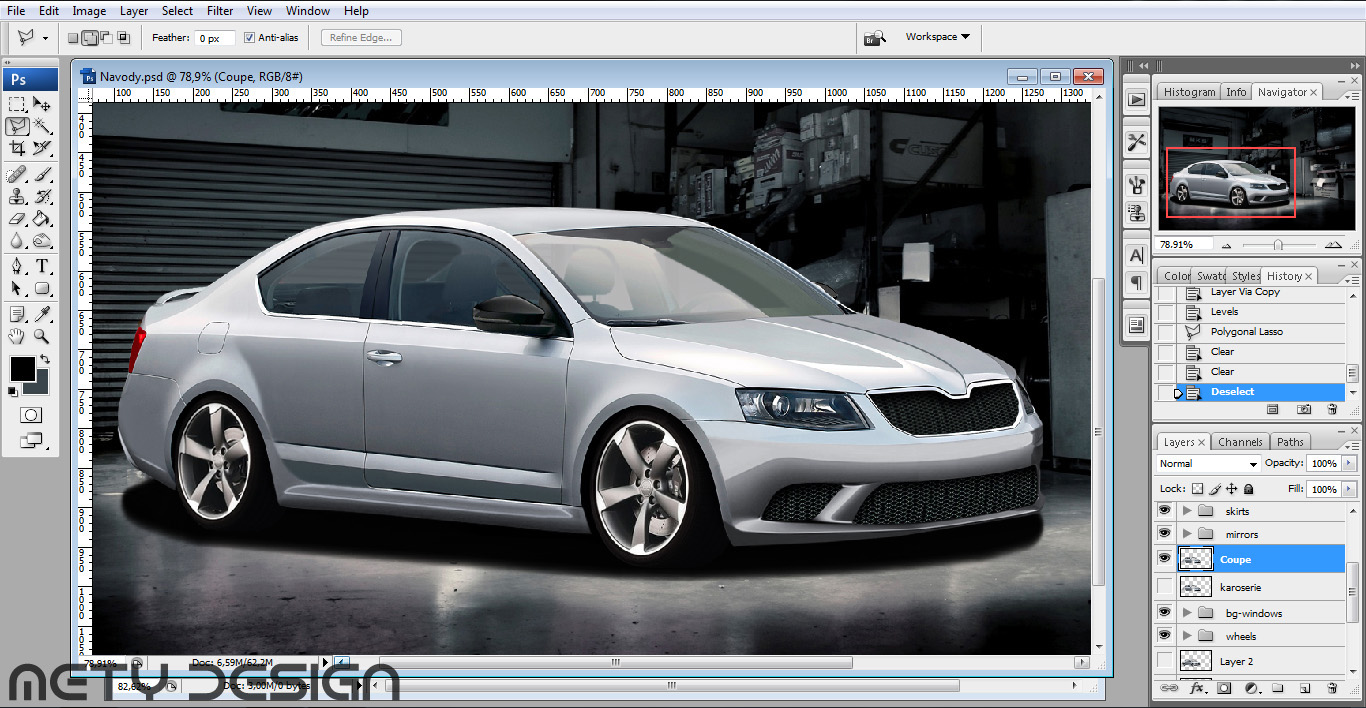The width and height of the screenshot is (1366, 708).
Task: Open the blend mode Normal dropdown
Action: (x=1208, y=464)
